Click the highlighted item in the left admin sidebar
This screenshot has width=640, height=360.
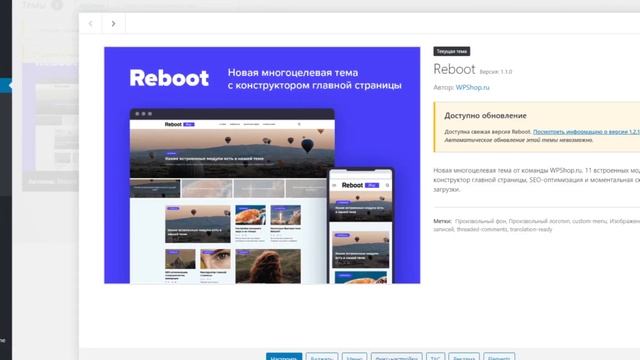[x=6, y=85]
